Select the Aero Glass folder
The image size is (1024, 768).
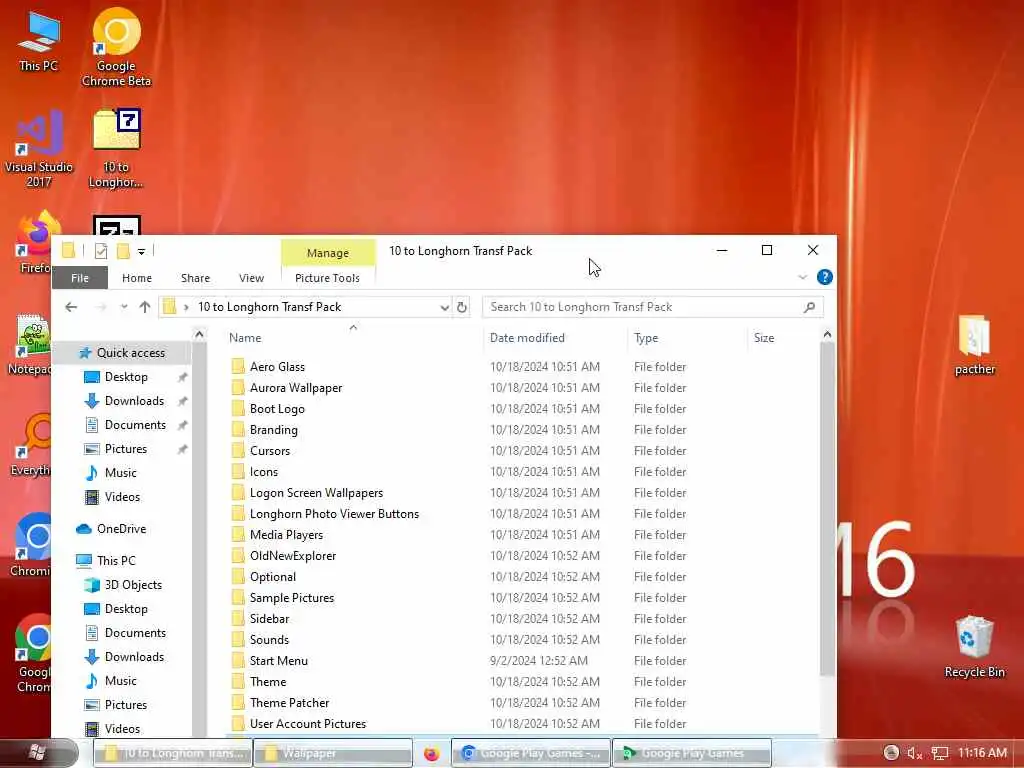click(x=277, y=367)
